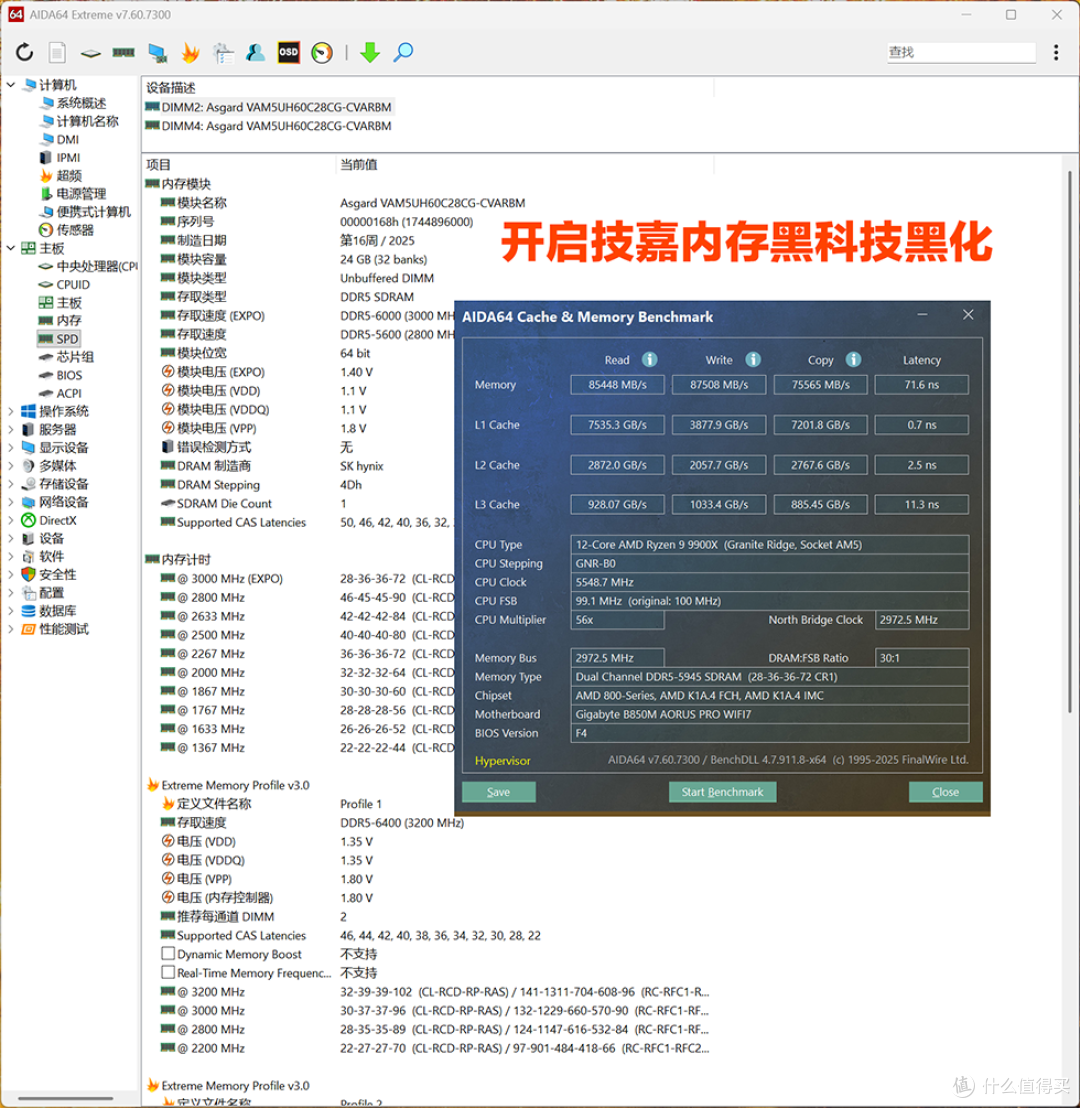
Task: Click the Refresh toolbar icon
Action: (25, 52)
